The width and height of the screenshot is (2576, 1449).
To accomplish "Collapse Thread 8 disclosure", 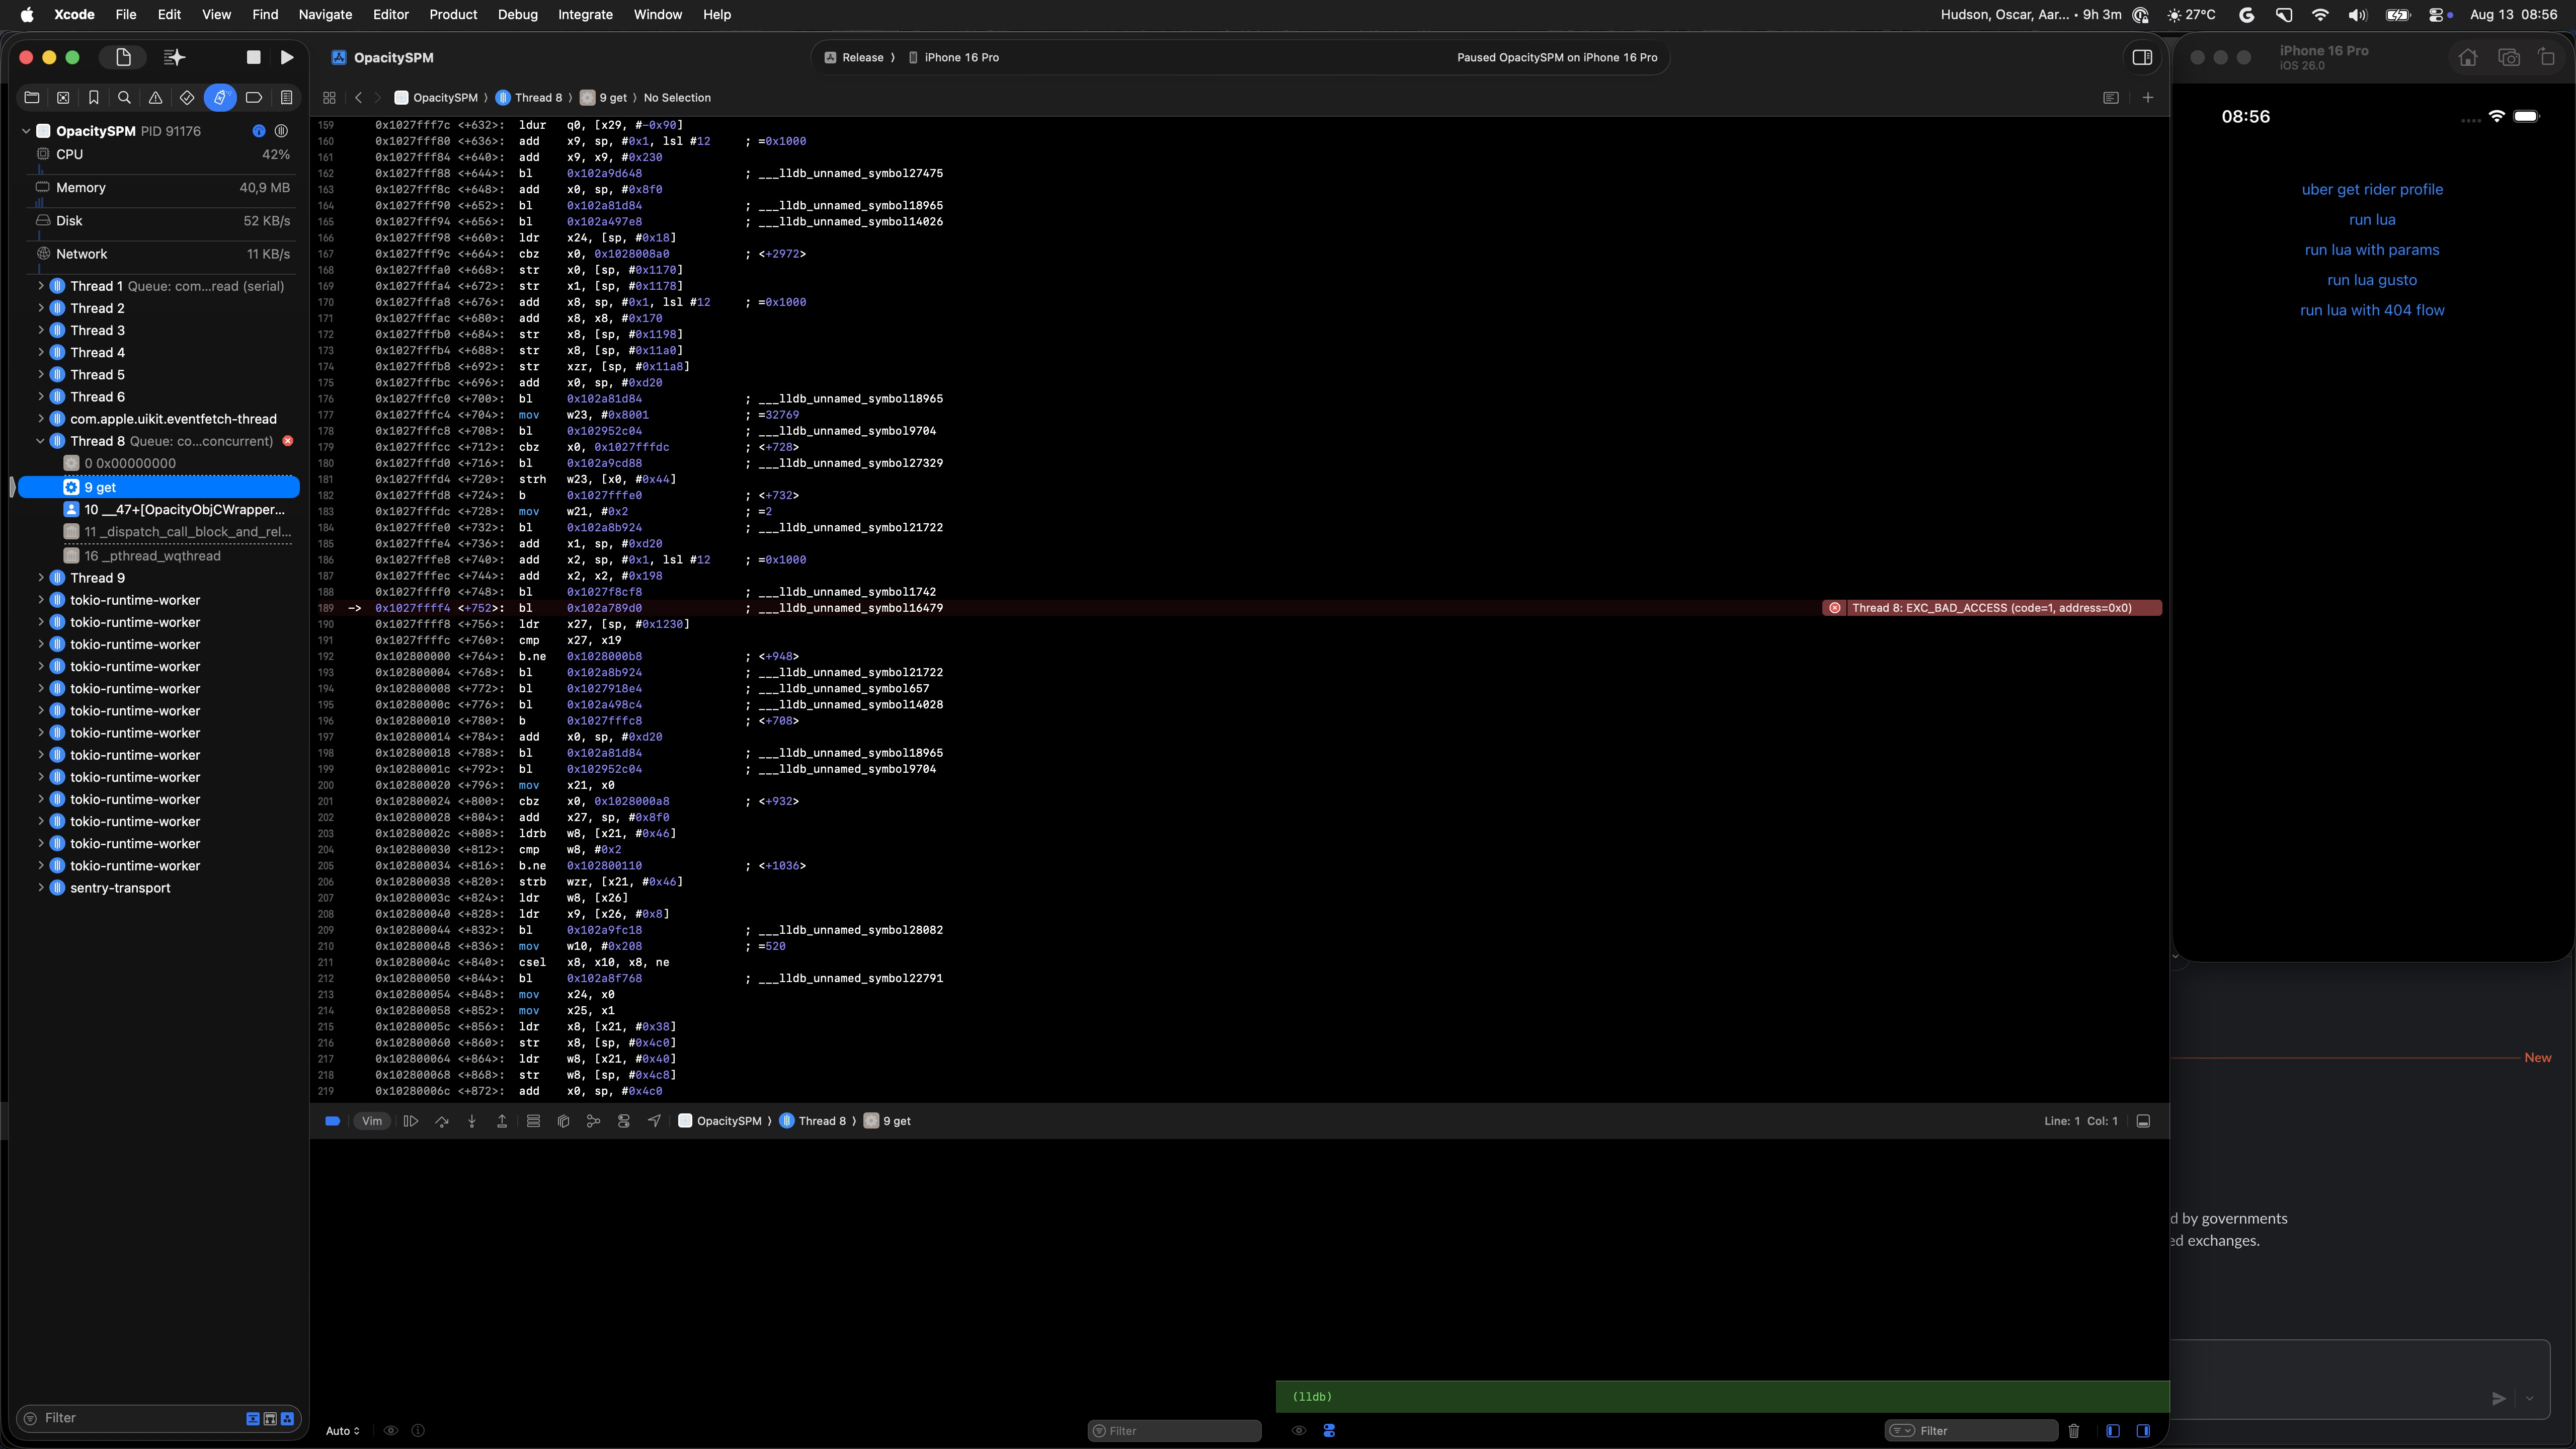I will tap(41, 441).
